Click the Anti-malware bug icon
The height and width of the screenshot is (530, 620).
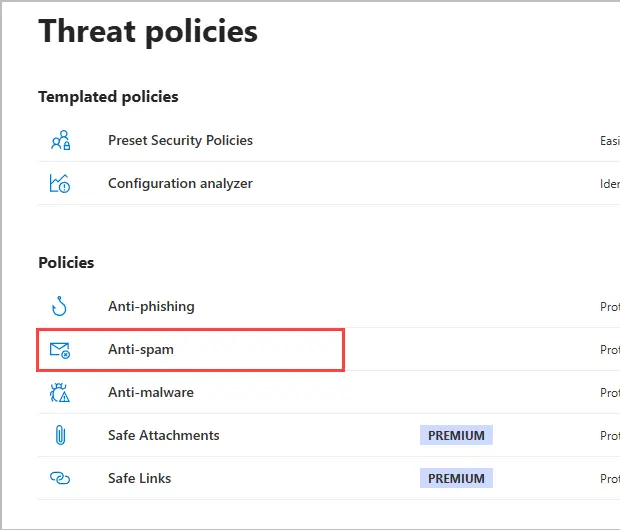point(60,393)
